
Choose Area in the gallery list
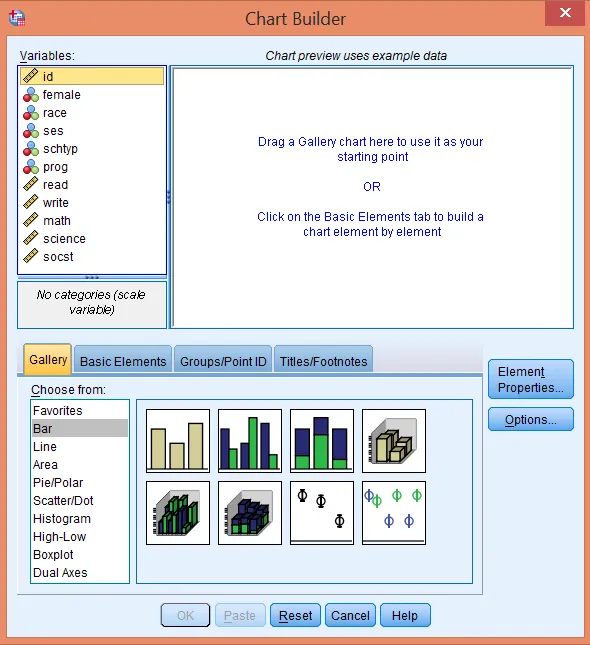click(79, 464)
